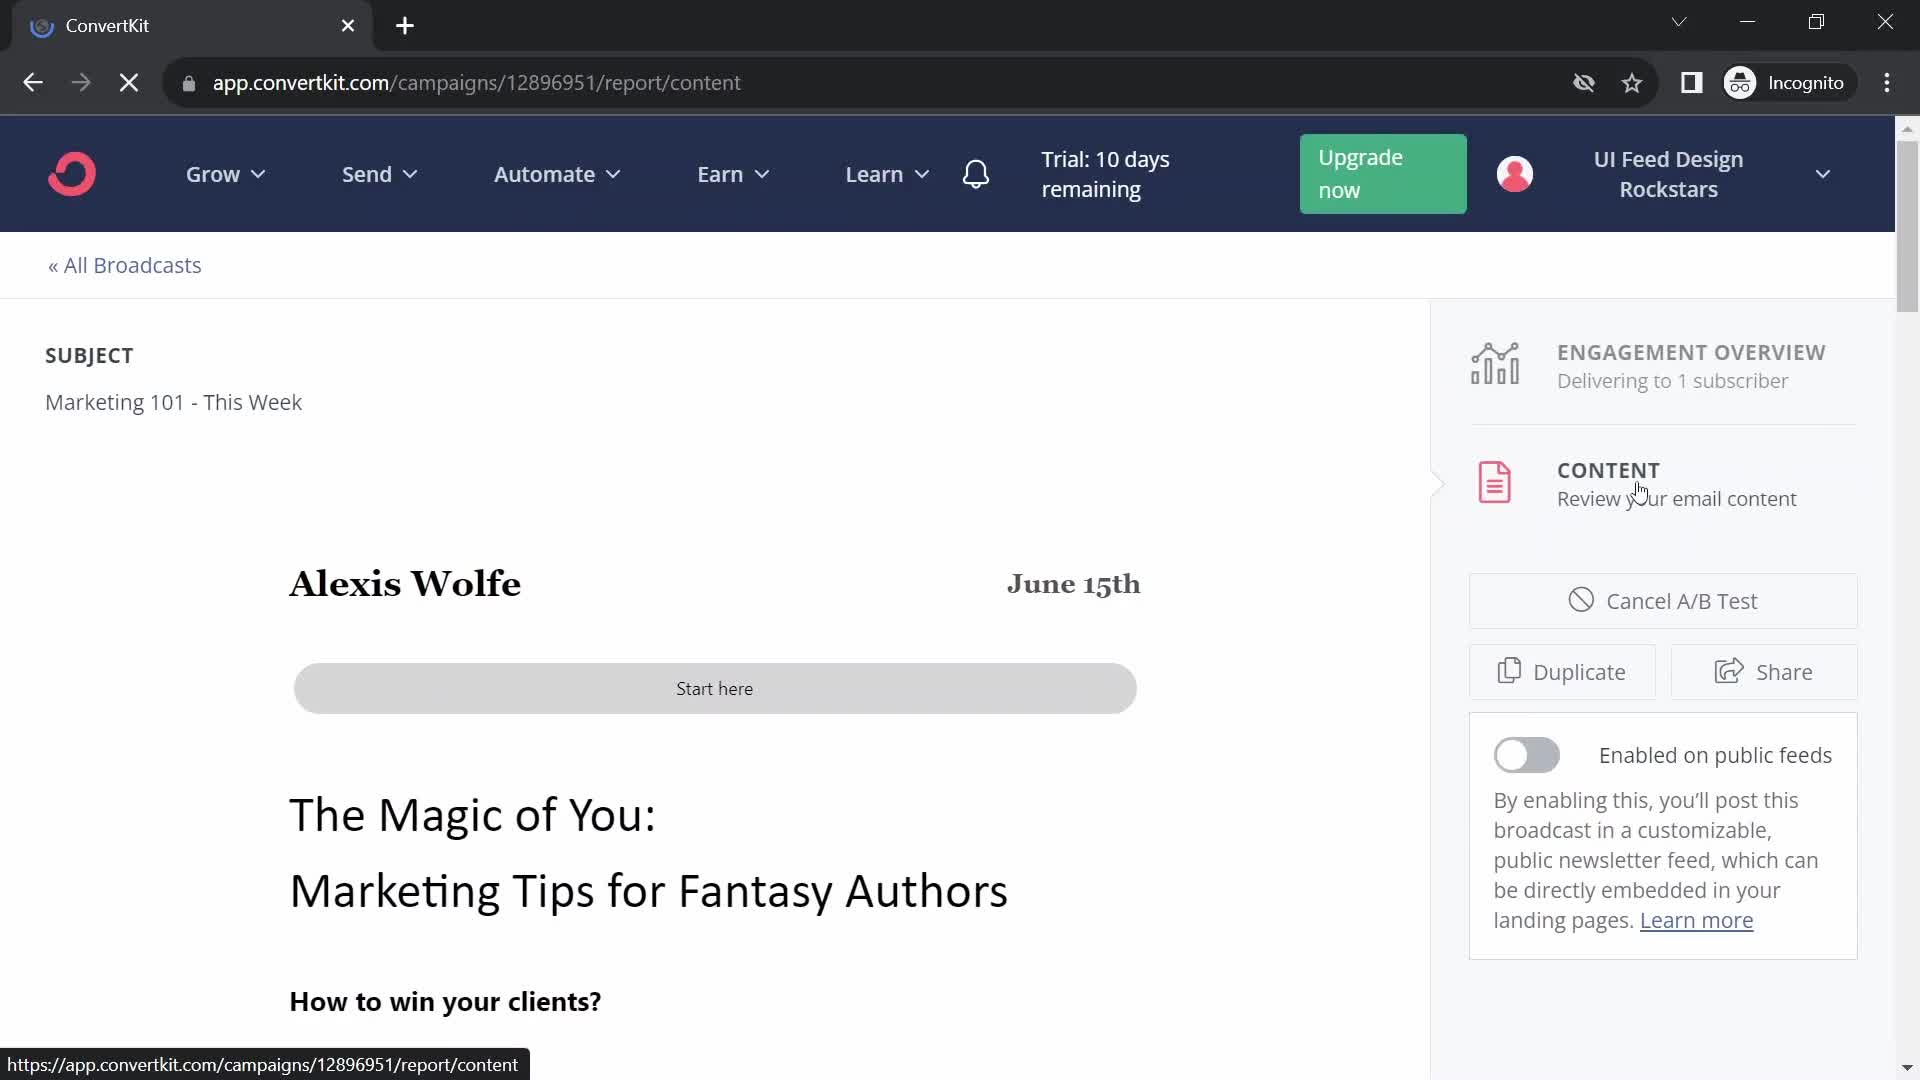The width and height of the screenshot is (1920, 1080).
Task: Click the Content review icon
Action: click(x=1494, y=483)
